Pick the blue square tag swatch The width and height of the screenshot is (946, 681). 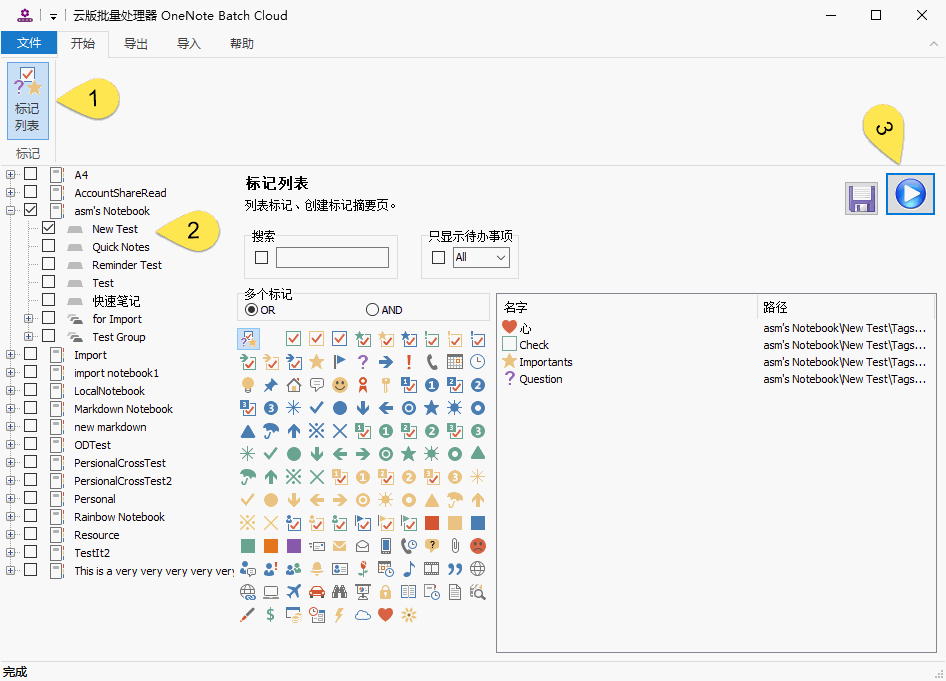477,523
